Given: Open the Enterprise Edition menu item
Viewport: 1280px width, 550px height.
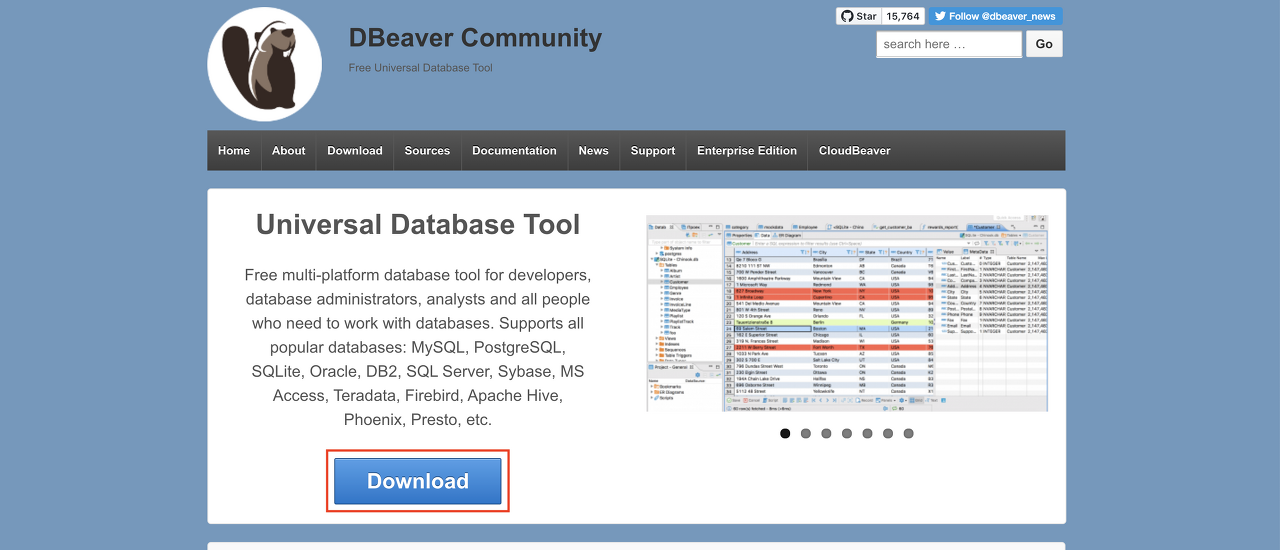Looking at the screenshot, I should tap(747, 151).
